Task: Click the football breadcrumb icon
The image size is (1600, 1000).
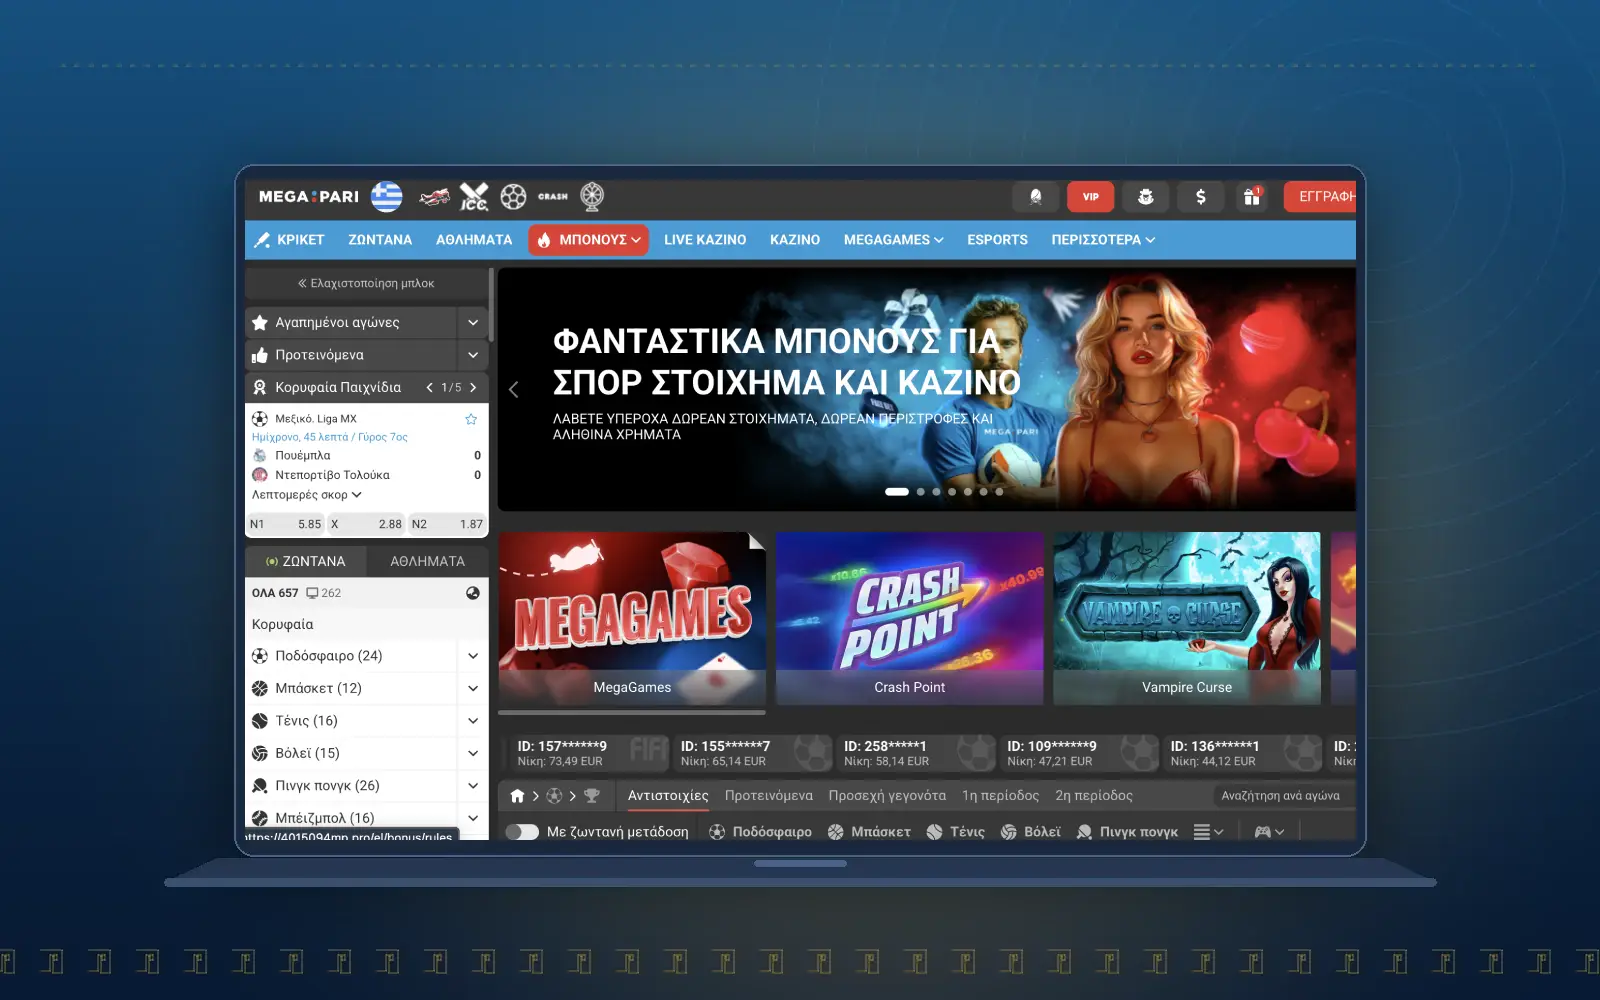Action: [x=554, y=796]
